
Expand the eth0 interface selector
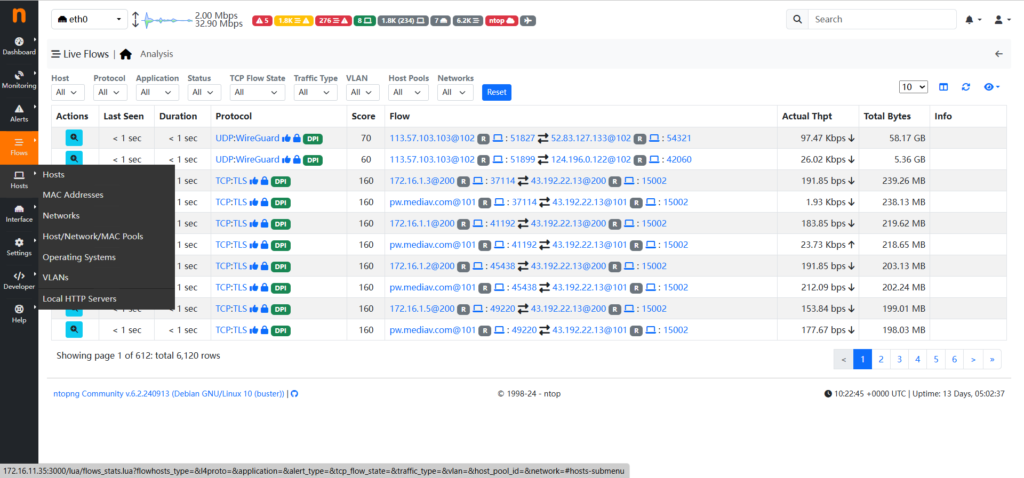click(x=89, y=19)
